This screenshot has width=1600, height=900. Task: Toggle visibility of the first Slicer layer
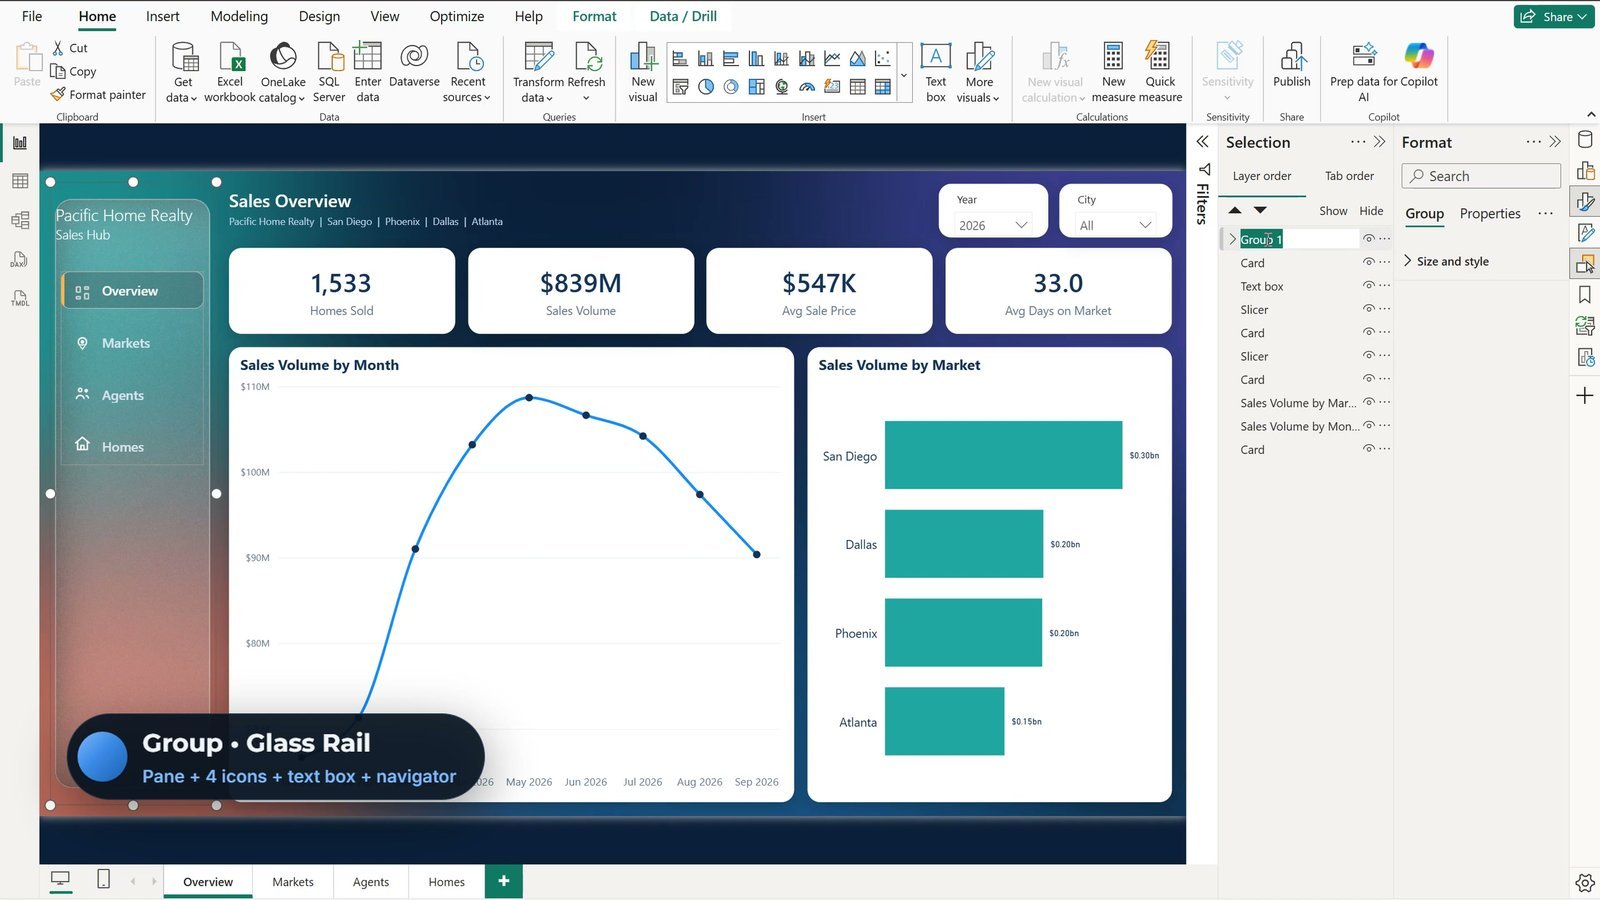[x=1368, y=309]
